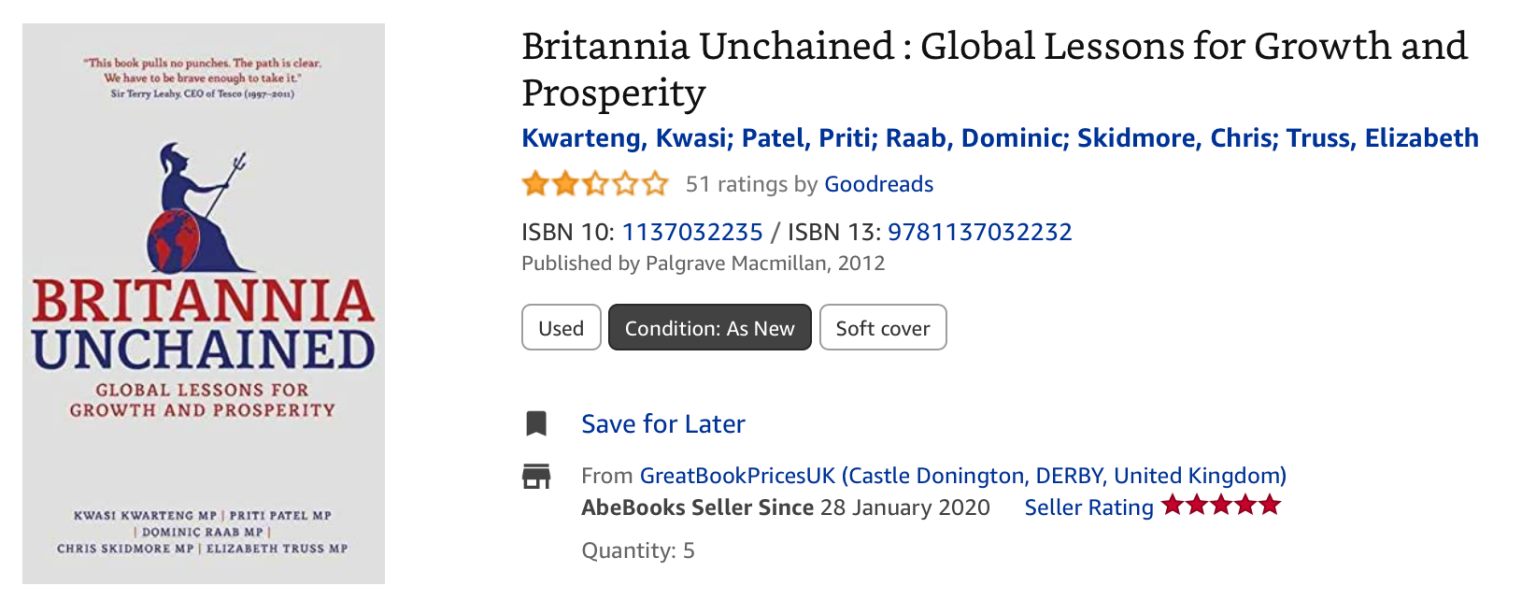Image resolution: width=1536 pixels, height=600 pixels.
Task: Visit the GreatBookPricesUK seller page
Action: click(x=963, y=476)
